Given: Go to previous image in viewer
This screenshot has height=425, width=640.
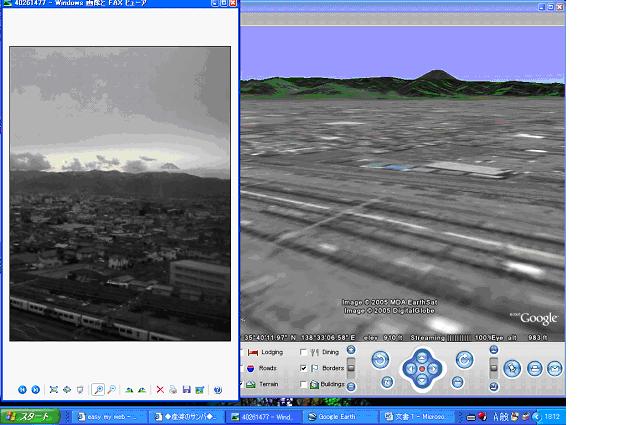Looking at the screenshot, I should click(23, 389).
